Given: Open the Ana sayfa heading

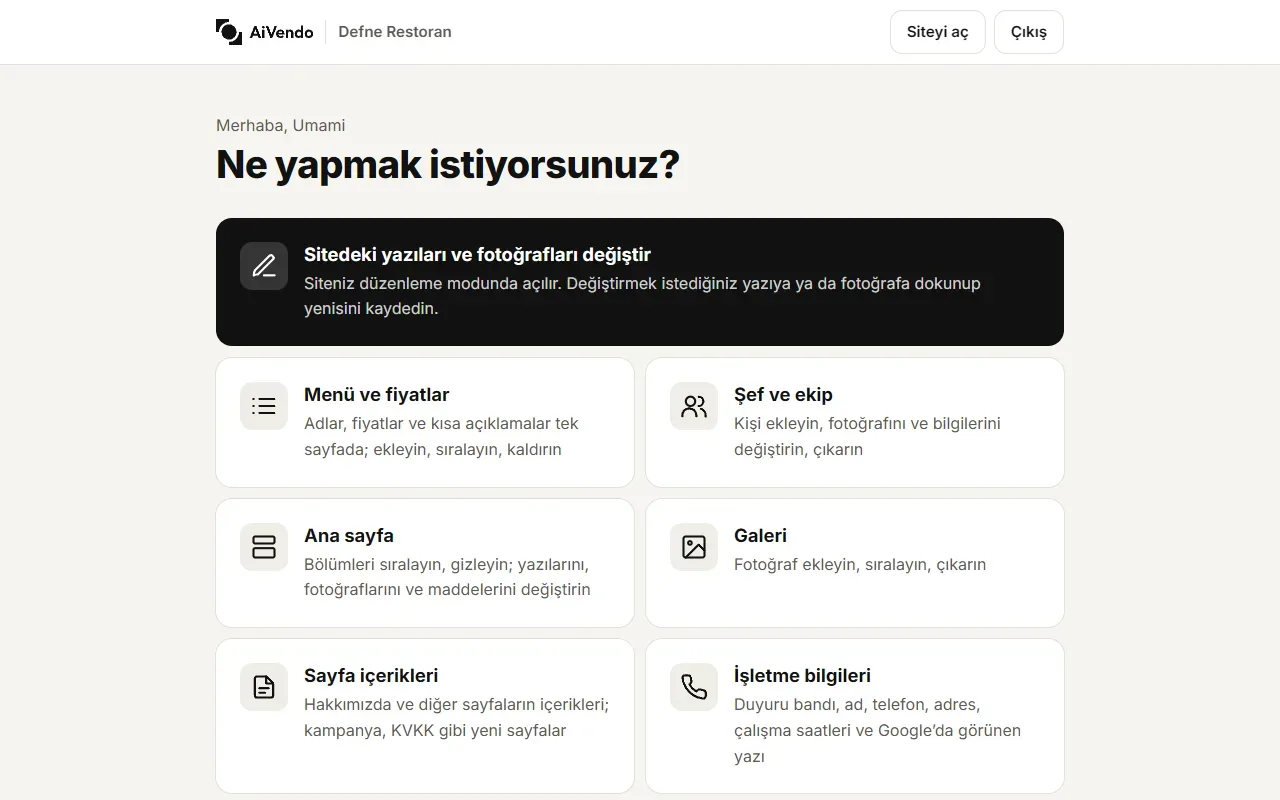Looking at the screenshot, I should tap(349, 536).
